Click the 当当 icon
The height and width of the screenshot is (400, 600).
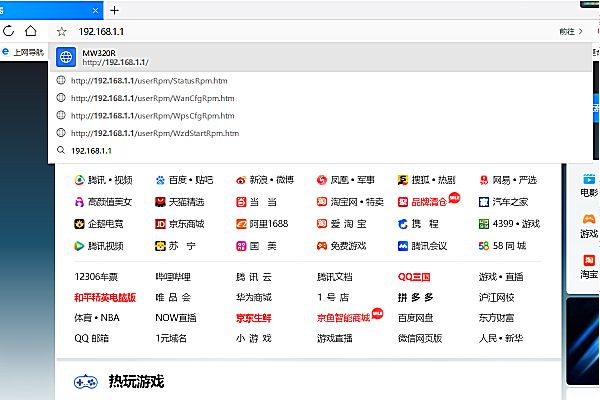click(x=241, y=202)
